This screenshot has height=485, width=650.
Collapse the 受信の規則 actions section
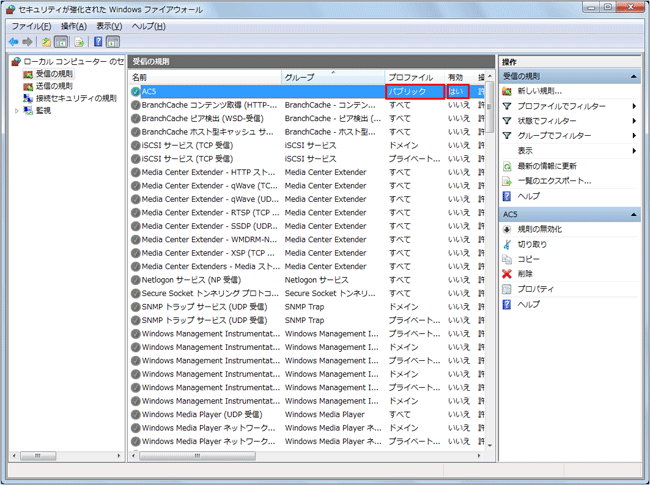tap(633, 76)
